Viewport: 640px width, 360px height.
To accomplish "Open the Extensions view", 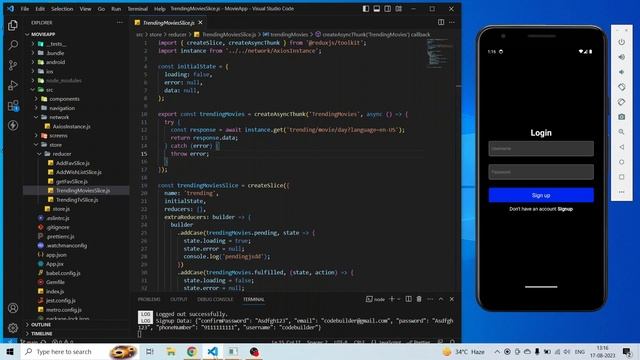I will [13, 106].
